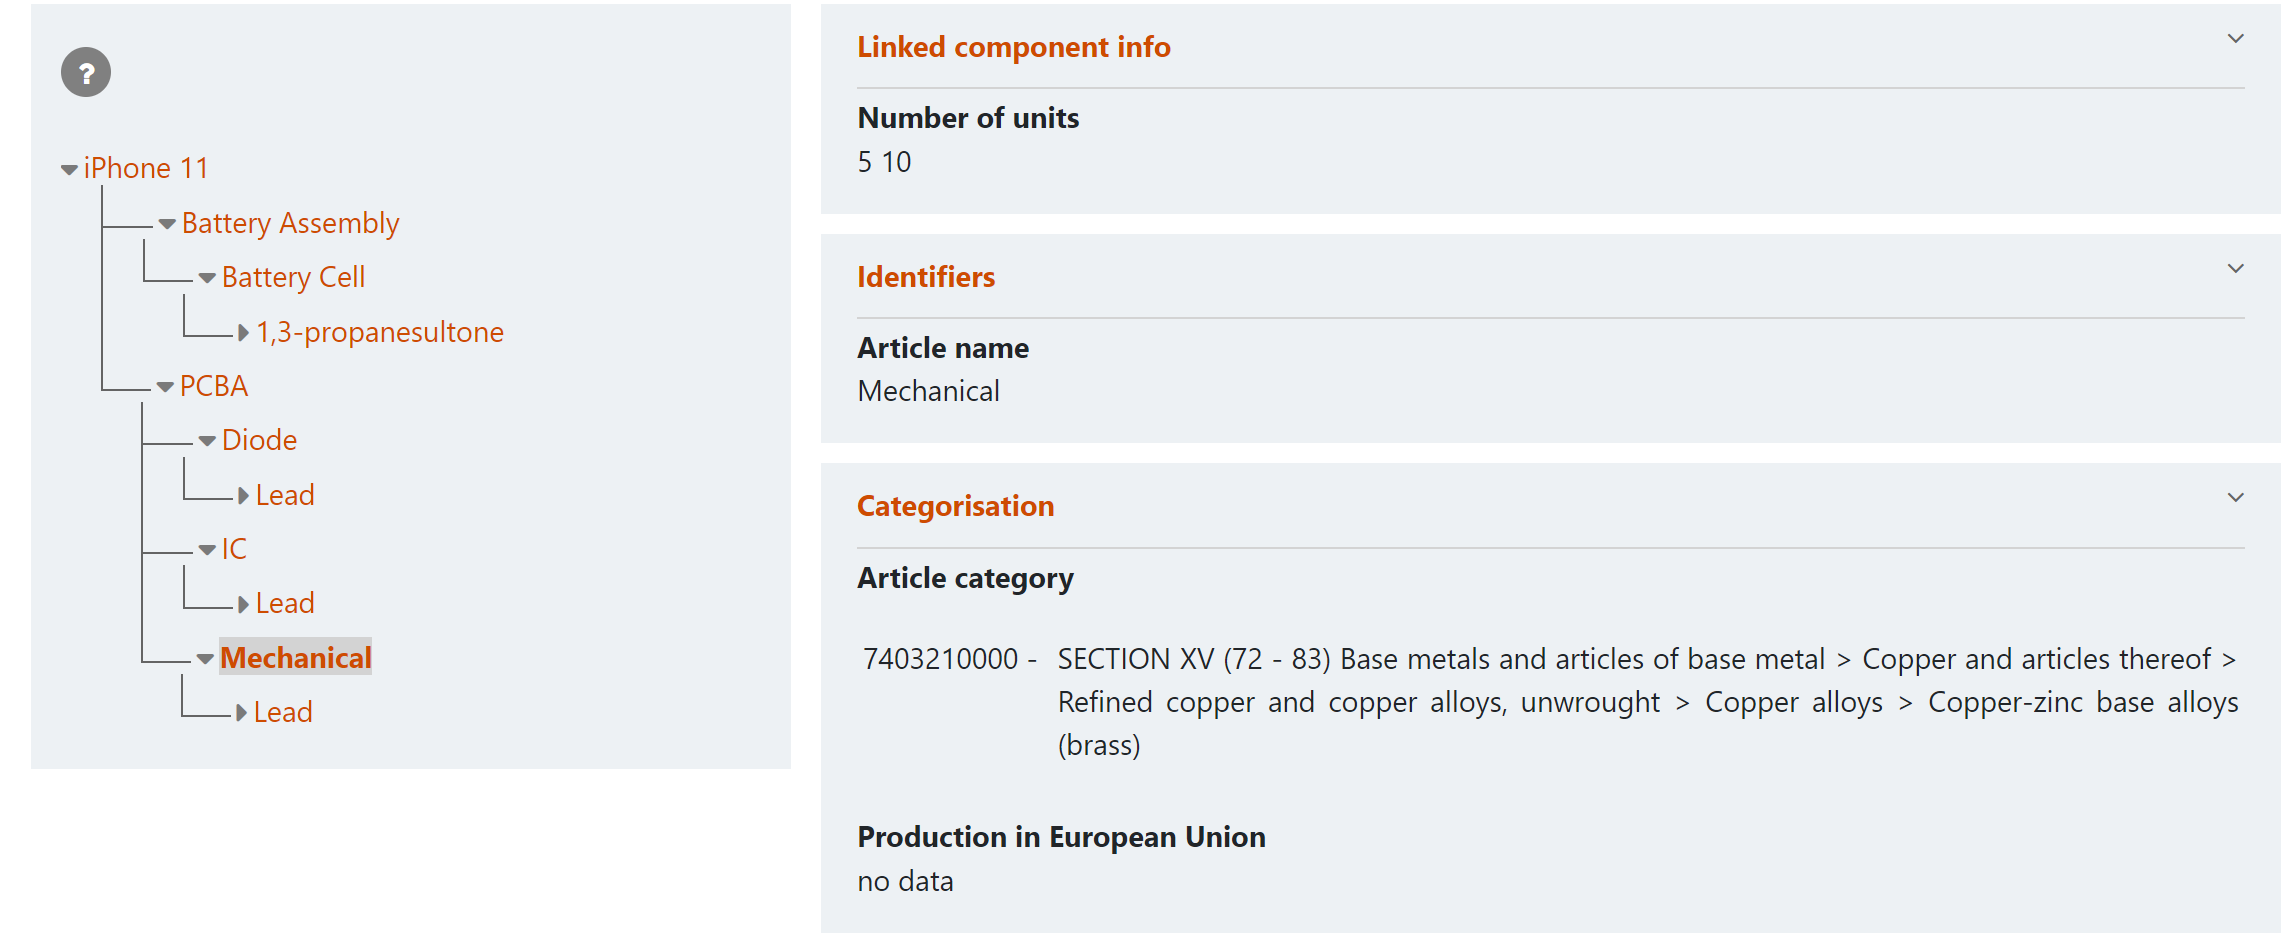The height and width of the screenshot is (938, 2296).
Task: Select the 1,3-propanesultone tree item
Action: (x=379, y=332)
